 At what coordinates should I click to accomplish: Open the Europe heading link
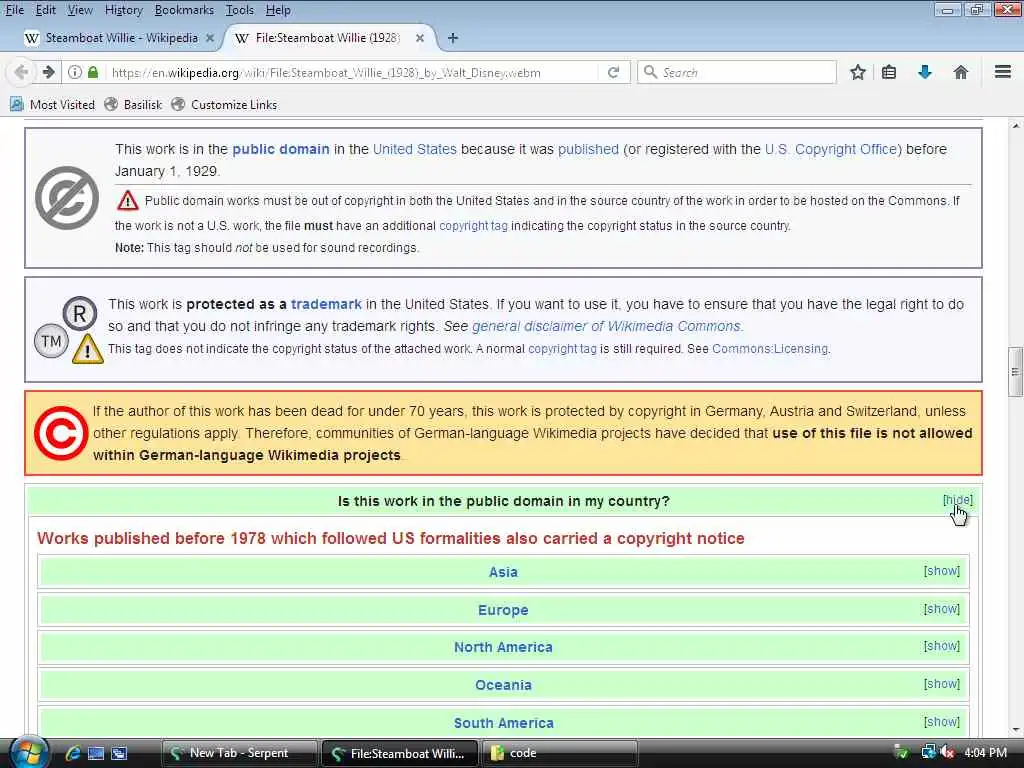(x=503, y=610)
